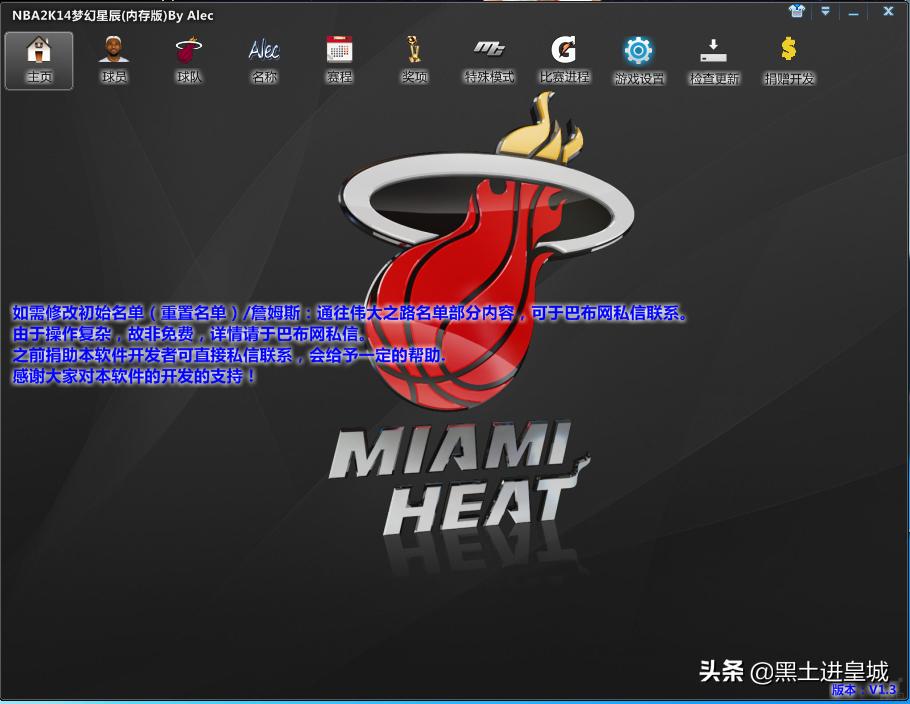Image resolution: width=910 pixels, height=704 pixels.
Task: Switch to the 主页 tab
Action: [39, 60]
